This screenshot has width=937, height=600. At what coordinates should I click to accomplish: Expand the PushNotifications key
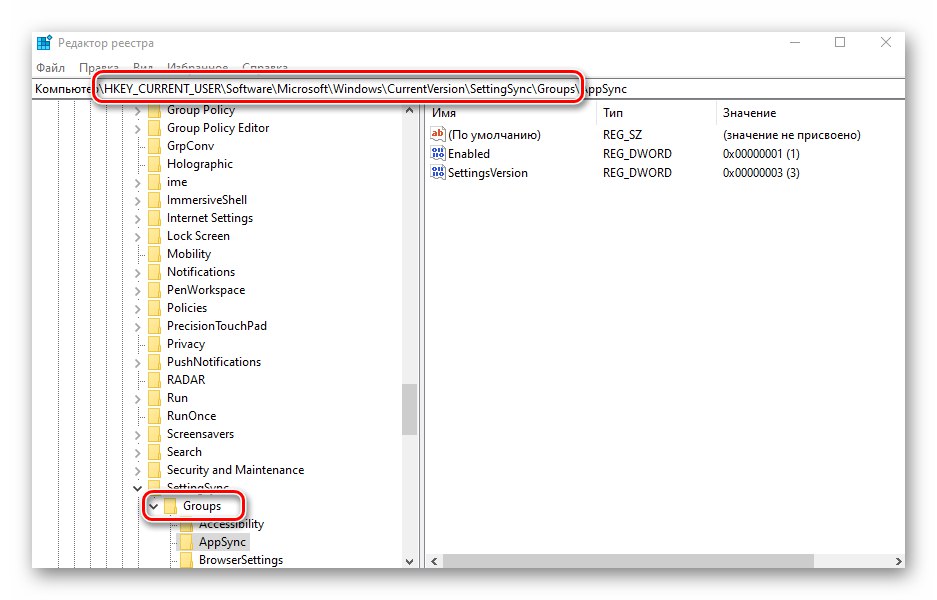[137, 362]
